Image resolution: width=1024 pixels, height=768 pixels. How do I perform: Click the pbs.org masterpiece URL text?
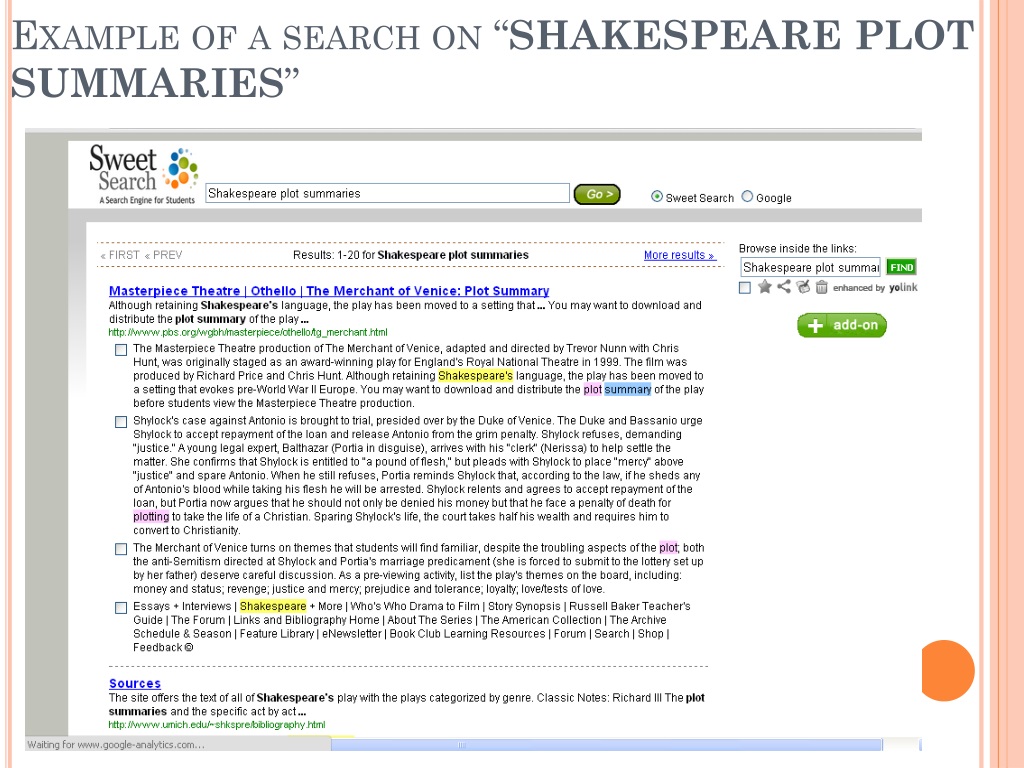[248, 332]
